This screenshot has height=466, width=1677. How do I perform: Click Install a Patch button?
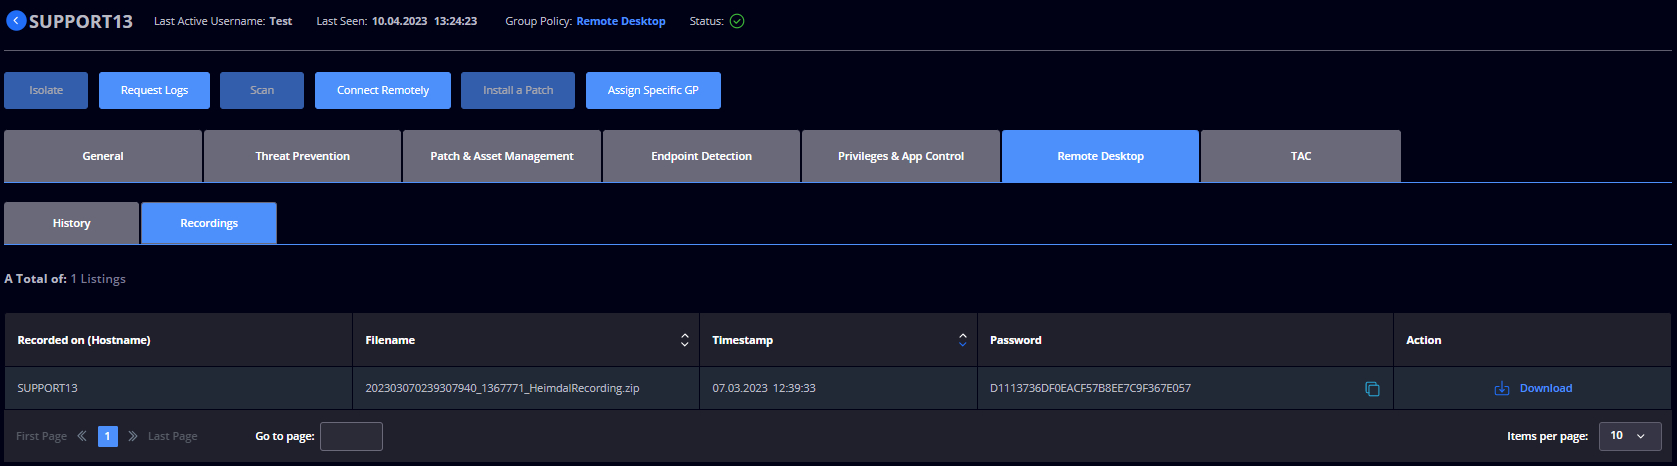[x=518, y=90]
